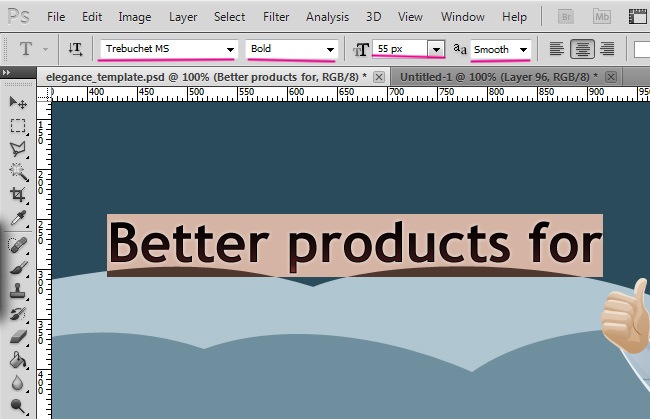The image size is (650, 419).
Task: Open the tool preset picker arrow
Action: (x=46, y=49)
